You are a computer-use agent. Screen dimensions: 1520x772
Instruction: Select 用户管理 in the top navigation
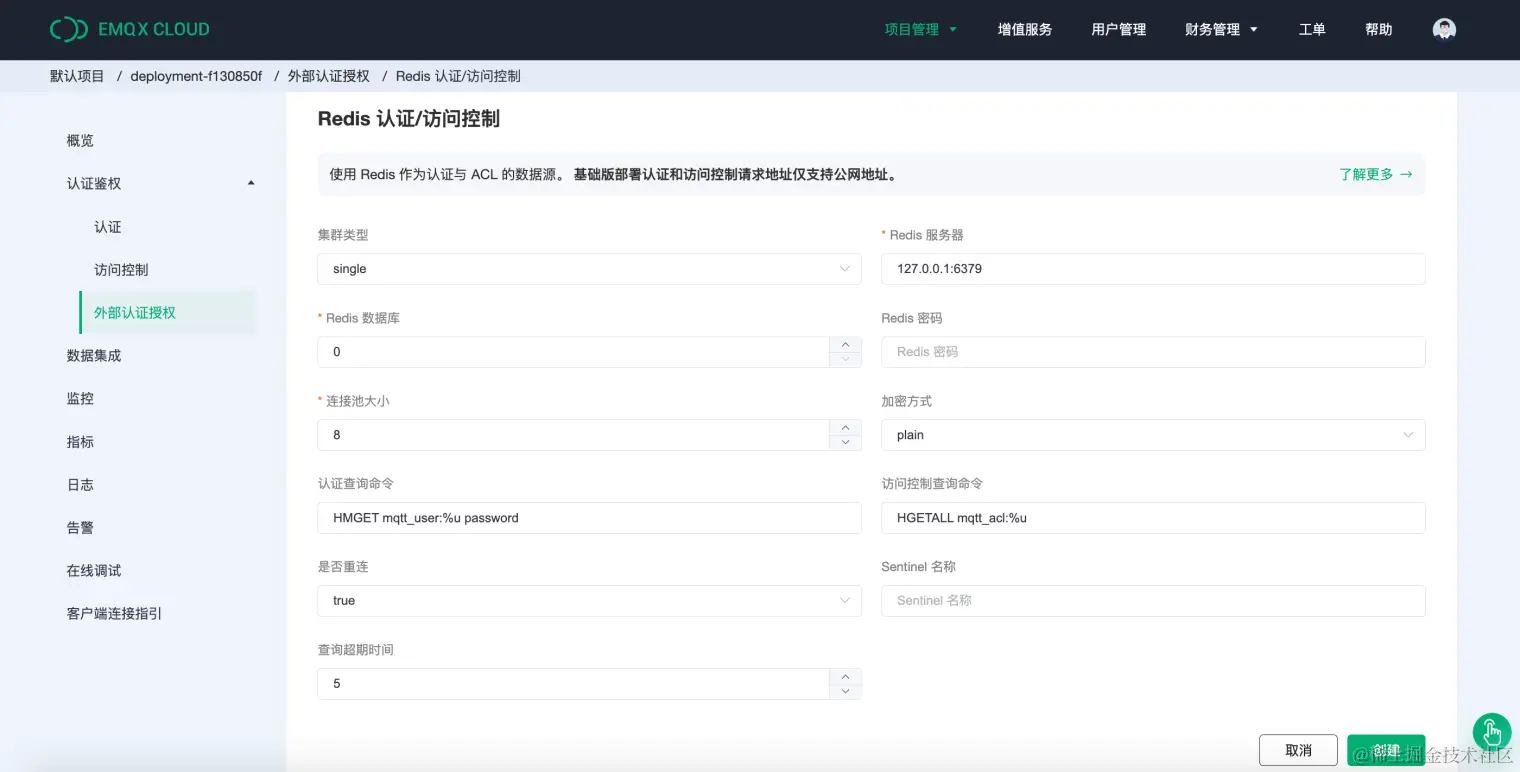tap(1118, 29)
